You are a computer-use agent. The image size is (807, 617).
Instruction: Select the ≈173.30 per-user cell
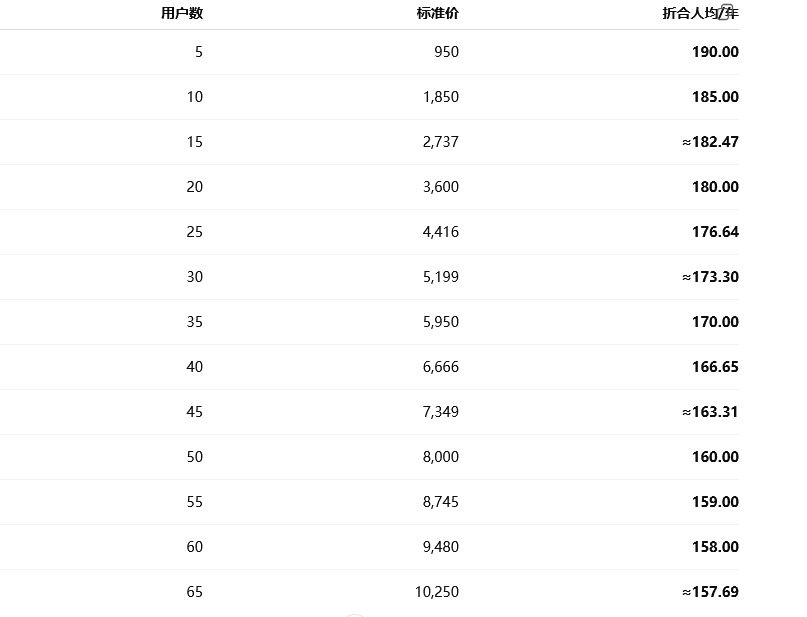click(710, 277)
